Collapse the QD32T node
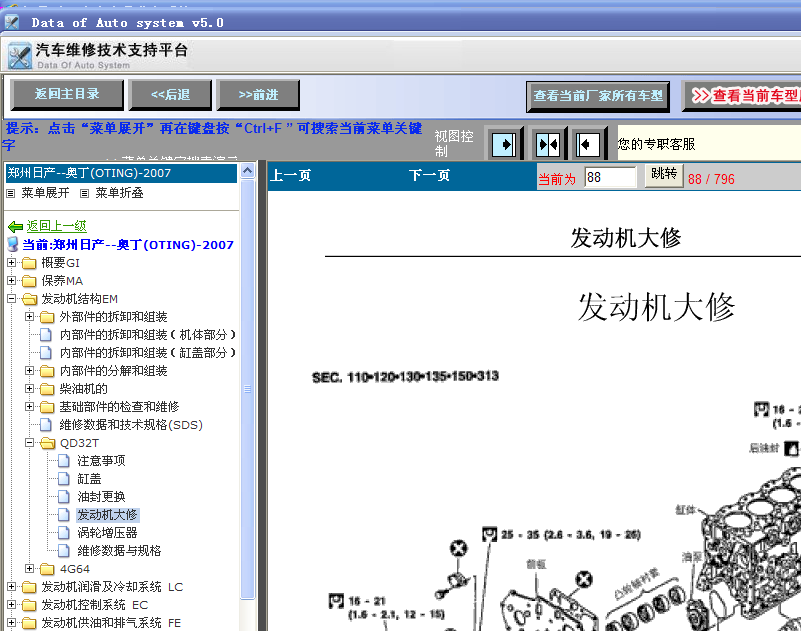Screen dimensions: 801x631 point(30,443)
